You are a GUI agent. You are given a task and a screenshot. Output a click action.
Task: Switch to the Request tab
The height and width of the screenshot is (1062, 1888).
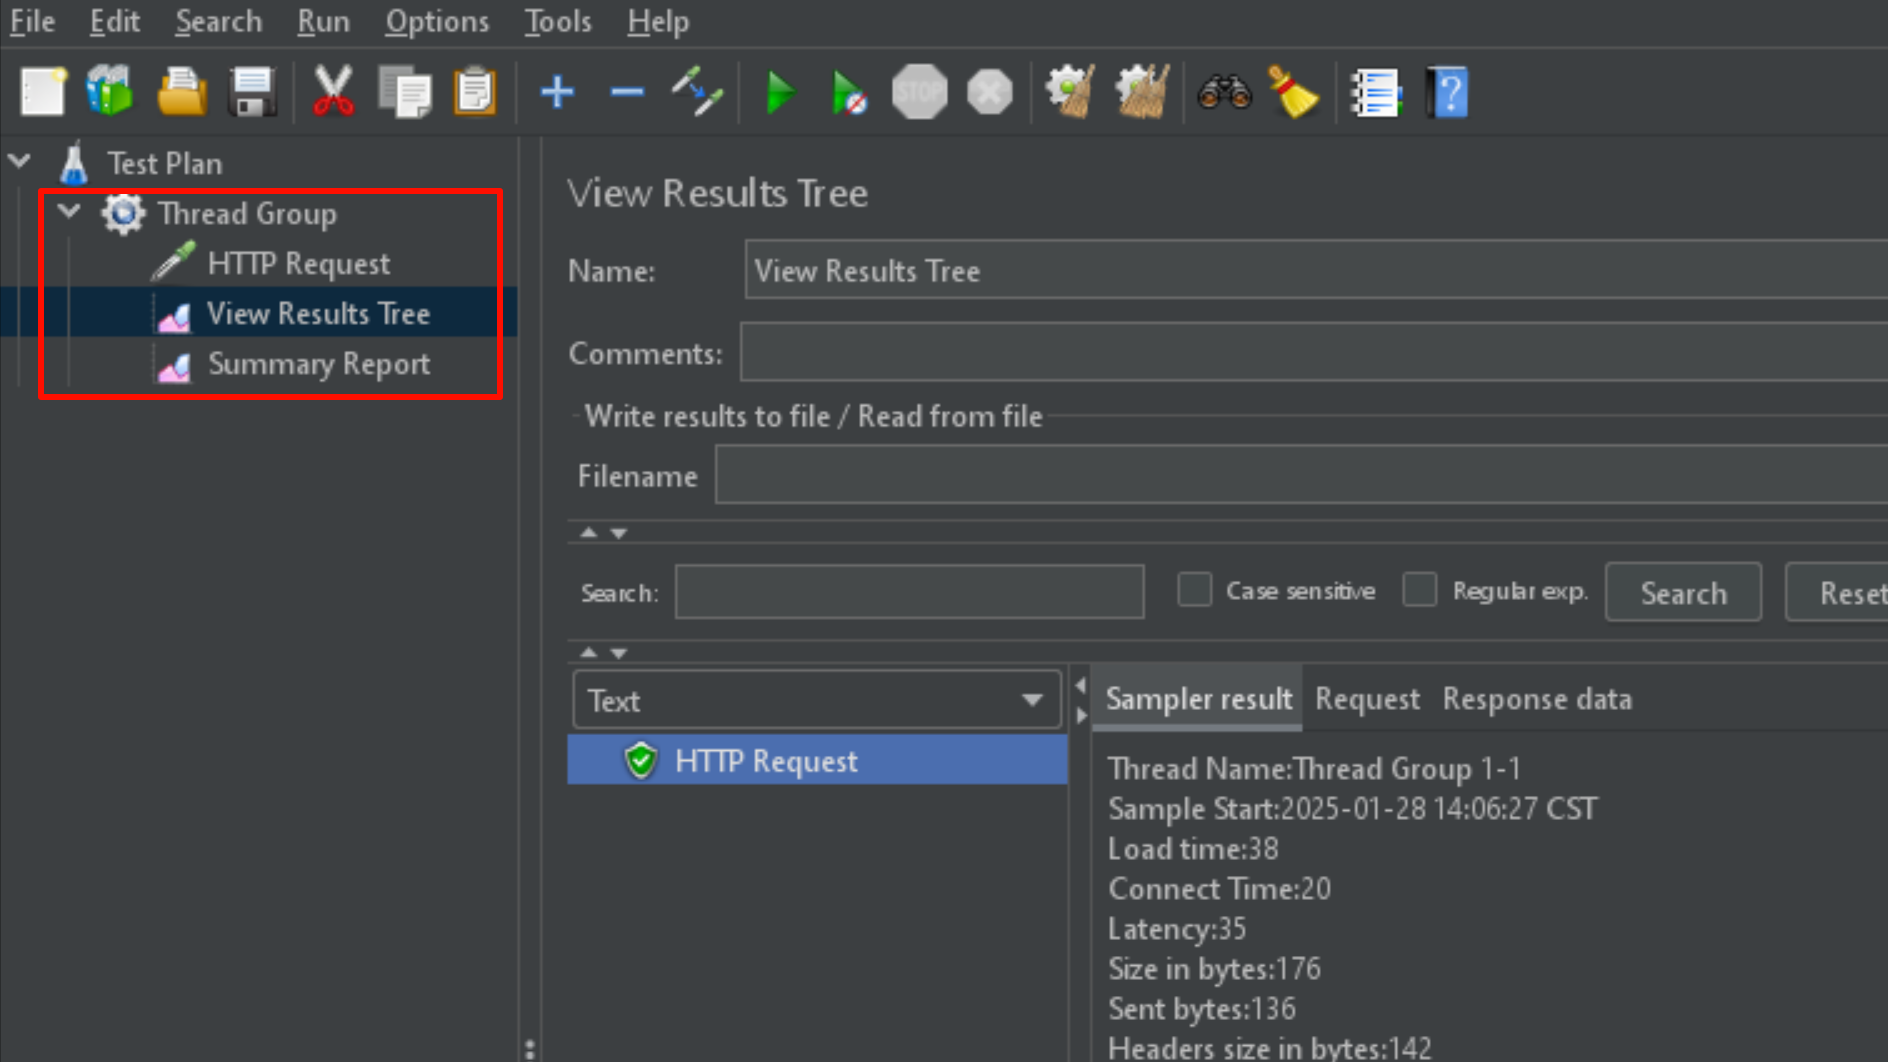(1367, 698)
